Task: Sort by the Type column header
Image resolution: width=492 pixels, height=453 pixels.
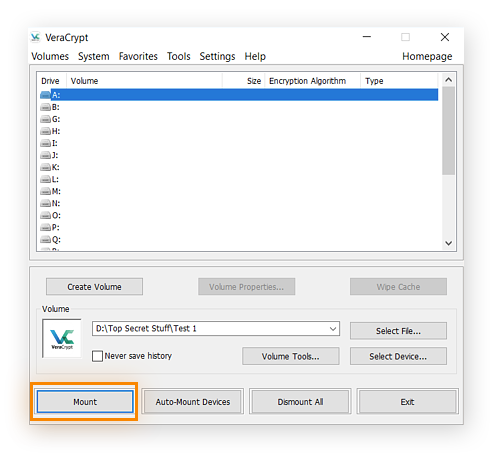Action: tap(399, 81)
